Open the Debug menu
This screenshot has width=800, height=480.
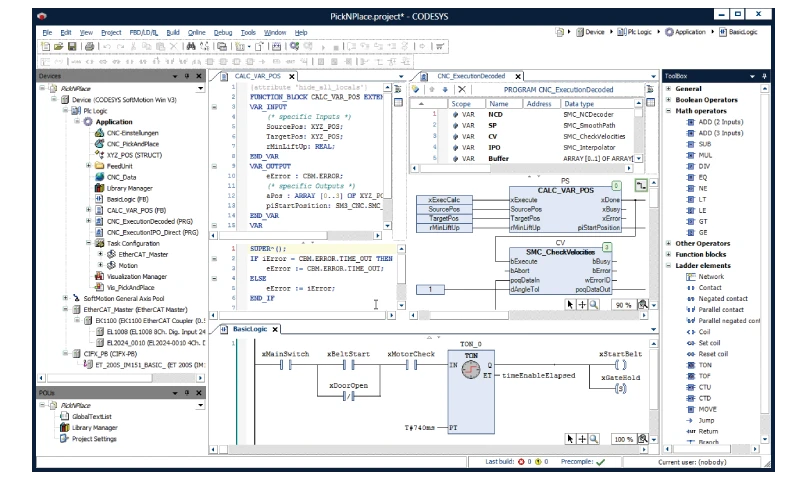tap(222, 32)
